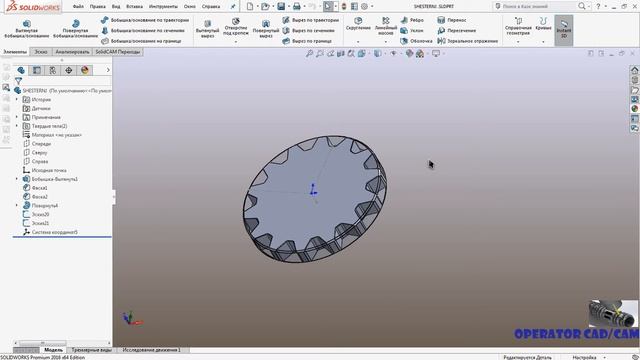The image size is (640, 360).
Task: Select the Линейный массив tool
Action: [385, 25]
